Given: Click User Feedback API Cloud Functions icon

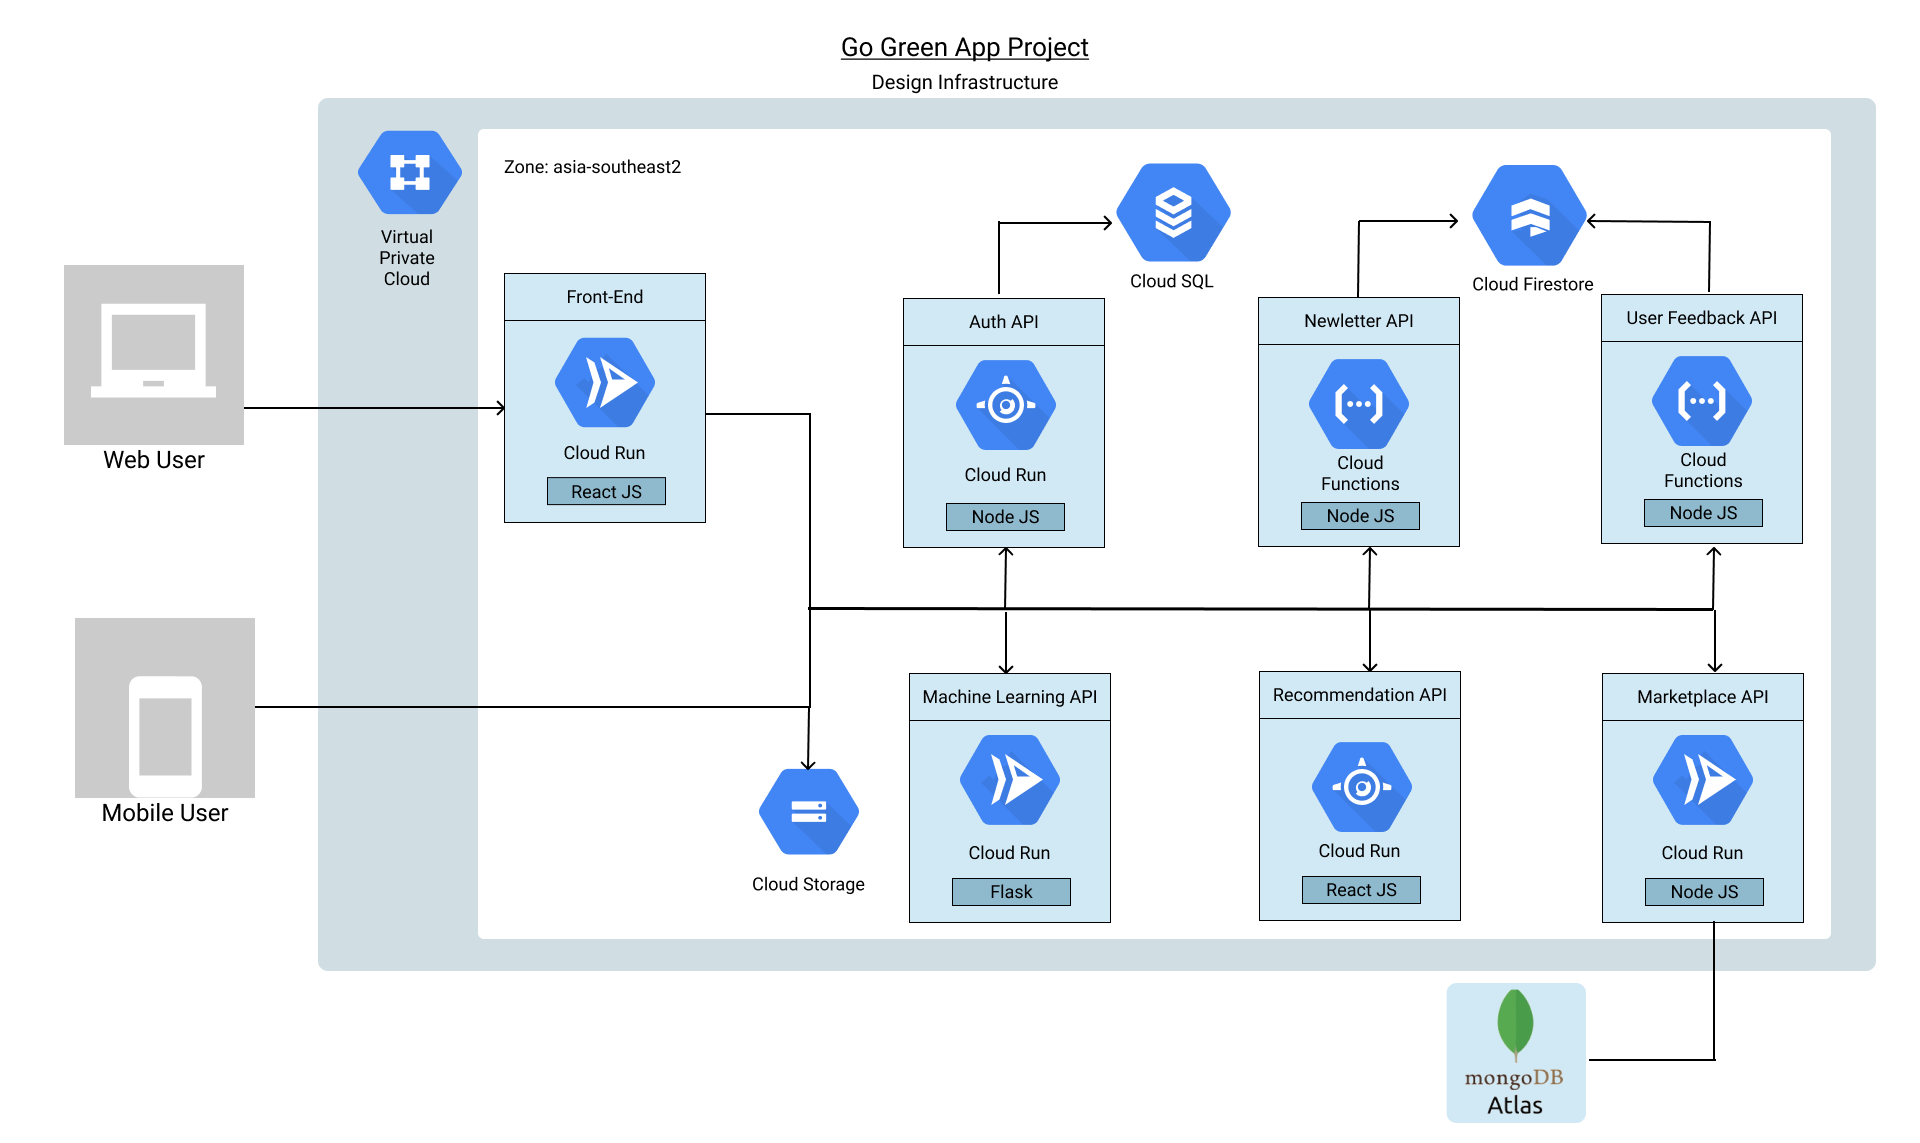Looking at the screenshot, I should click(1702, 401).
